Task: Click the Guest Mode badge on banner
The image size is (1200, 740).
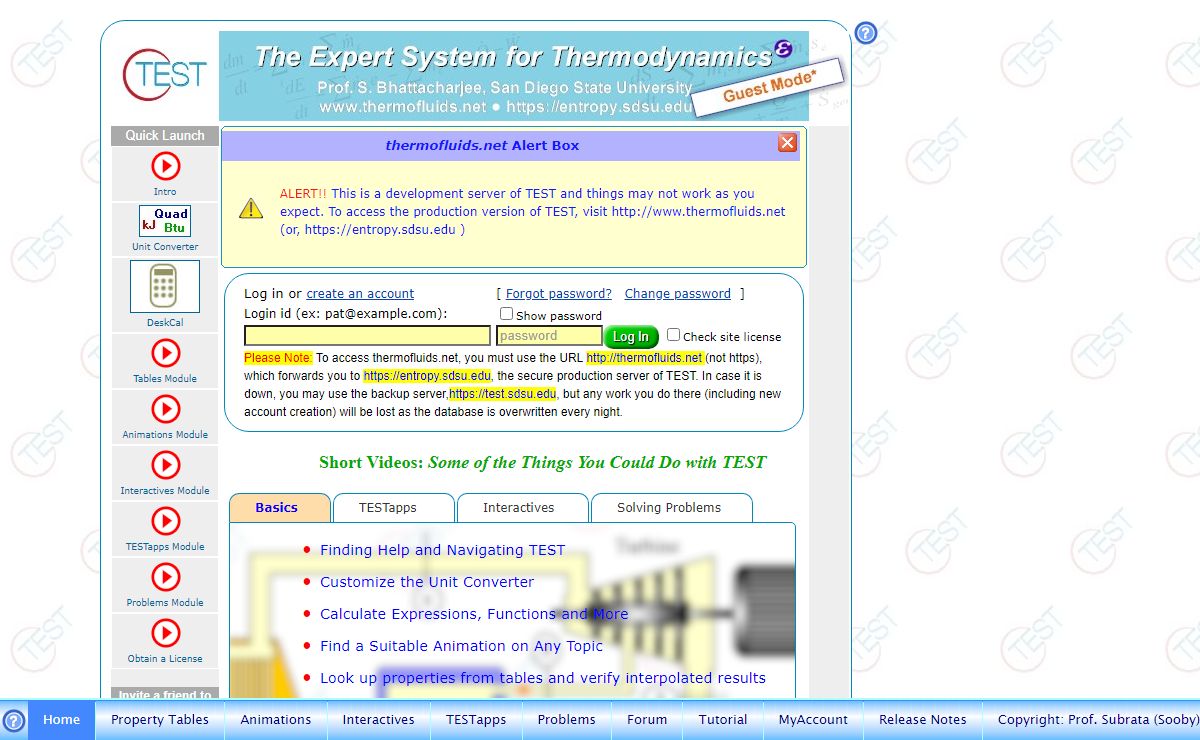Action: pos(769,87)
